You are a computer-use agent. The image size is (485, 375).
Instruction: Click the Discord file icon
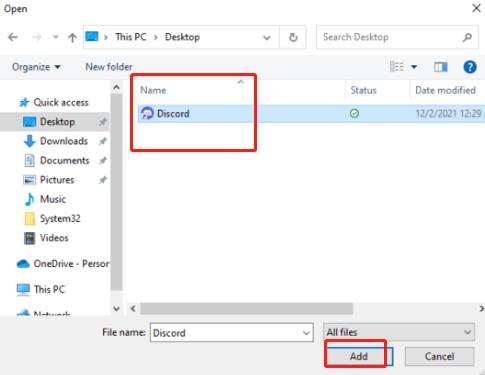[147, 113]
